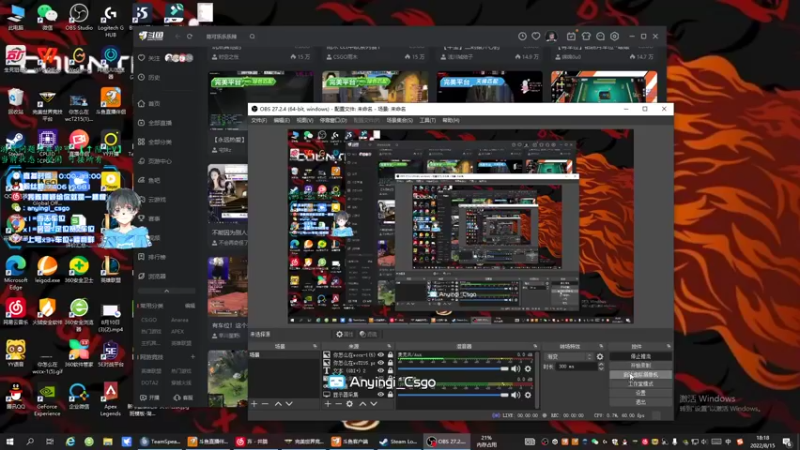Click virtual camera button in controls dock
The image size is (800, 450).
pyautogui.click(x=640, y=374)
